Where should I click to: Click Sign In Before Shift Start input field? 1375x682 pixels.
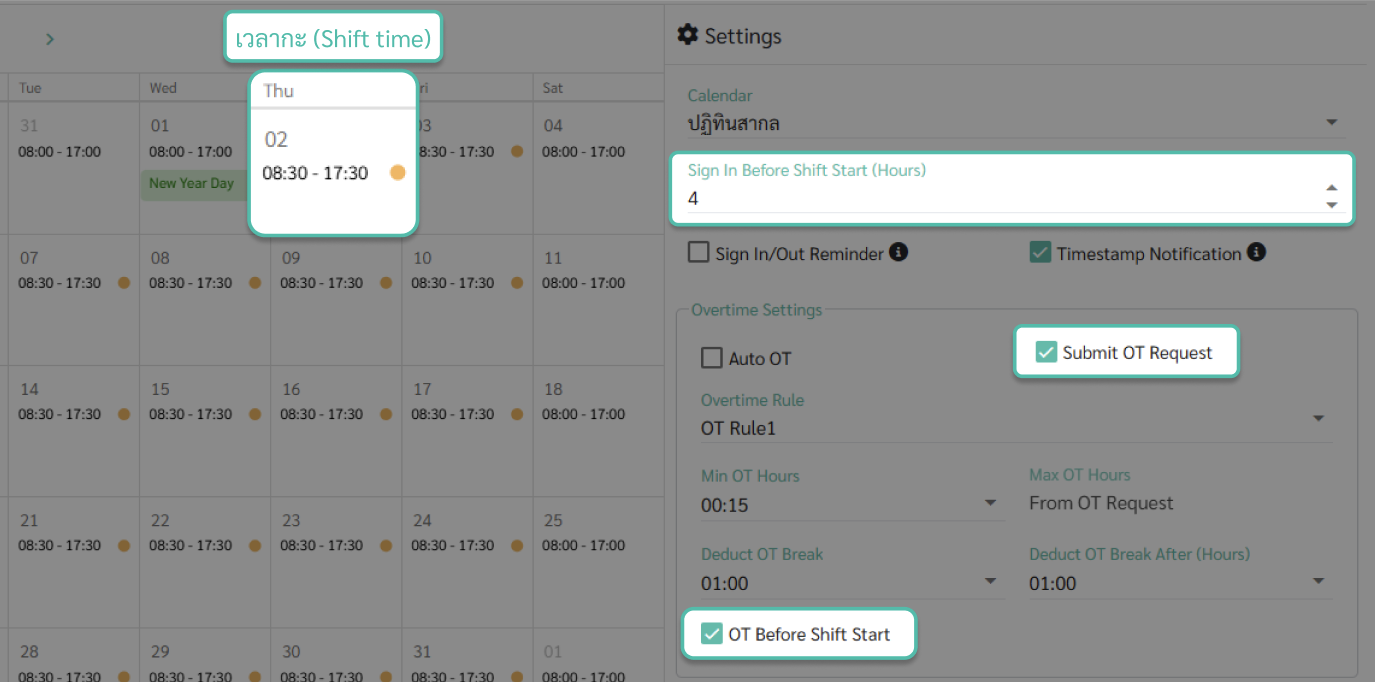click(x=1000, y=198)
